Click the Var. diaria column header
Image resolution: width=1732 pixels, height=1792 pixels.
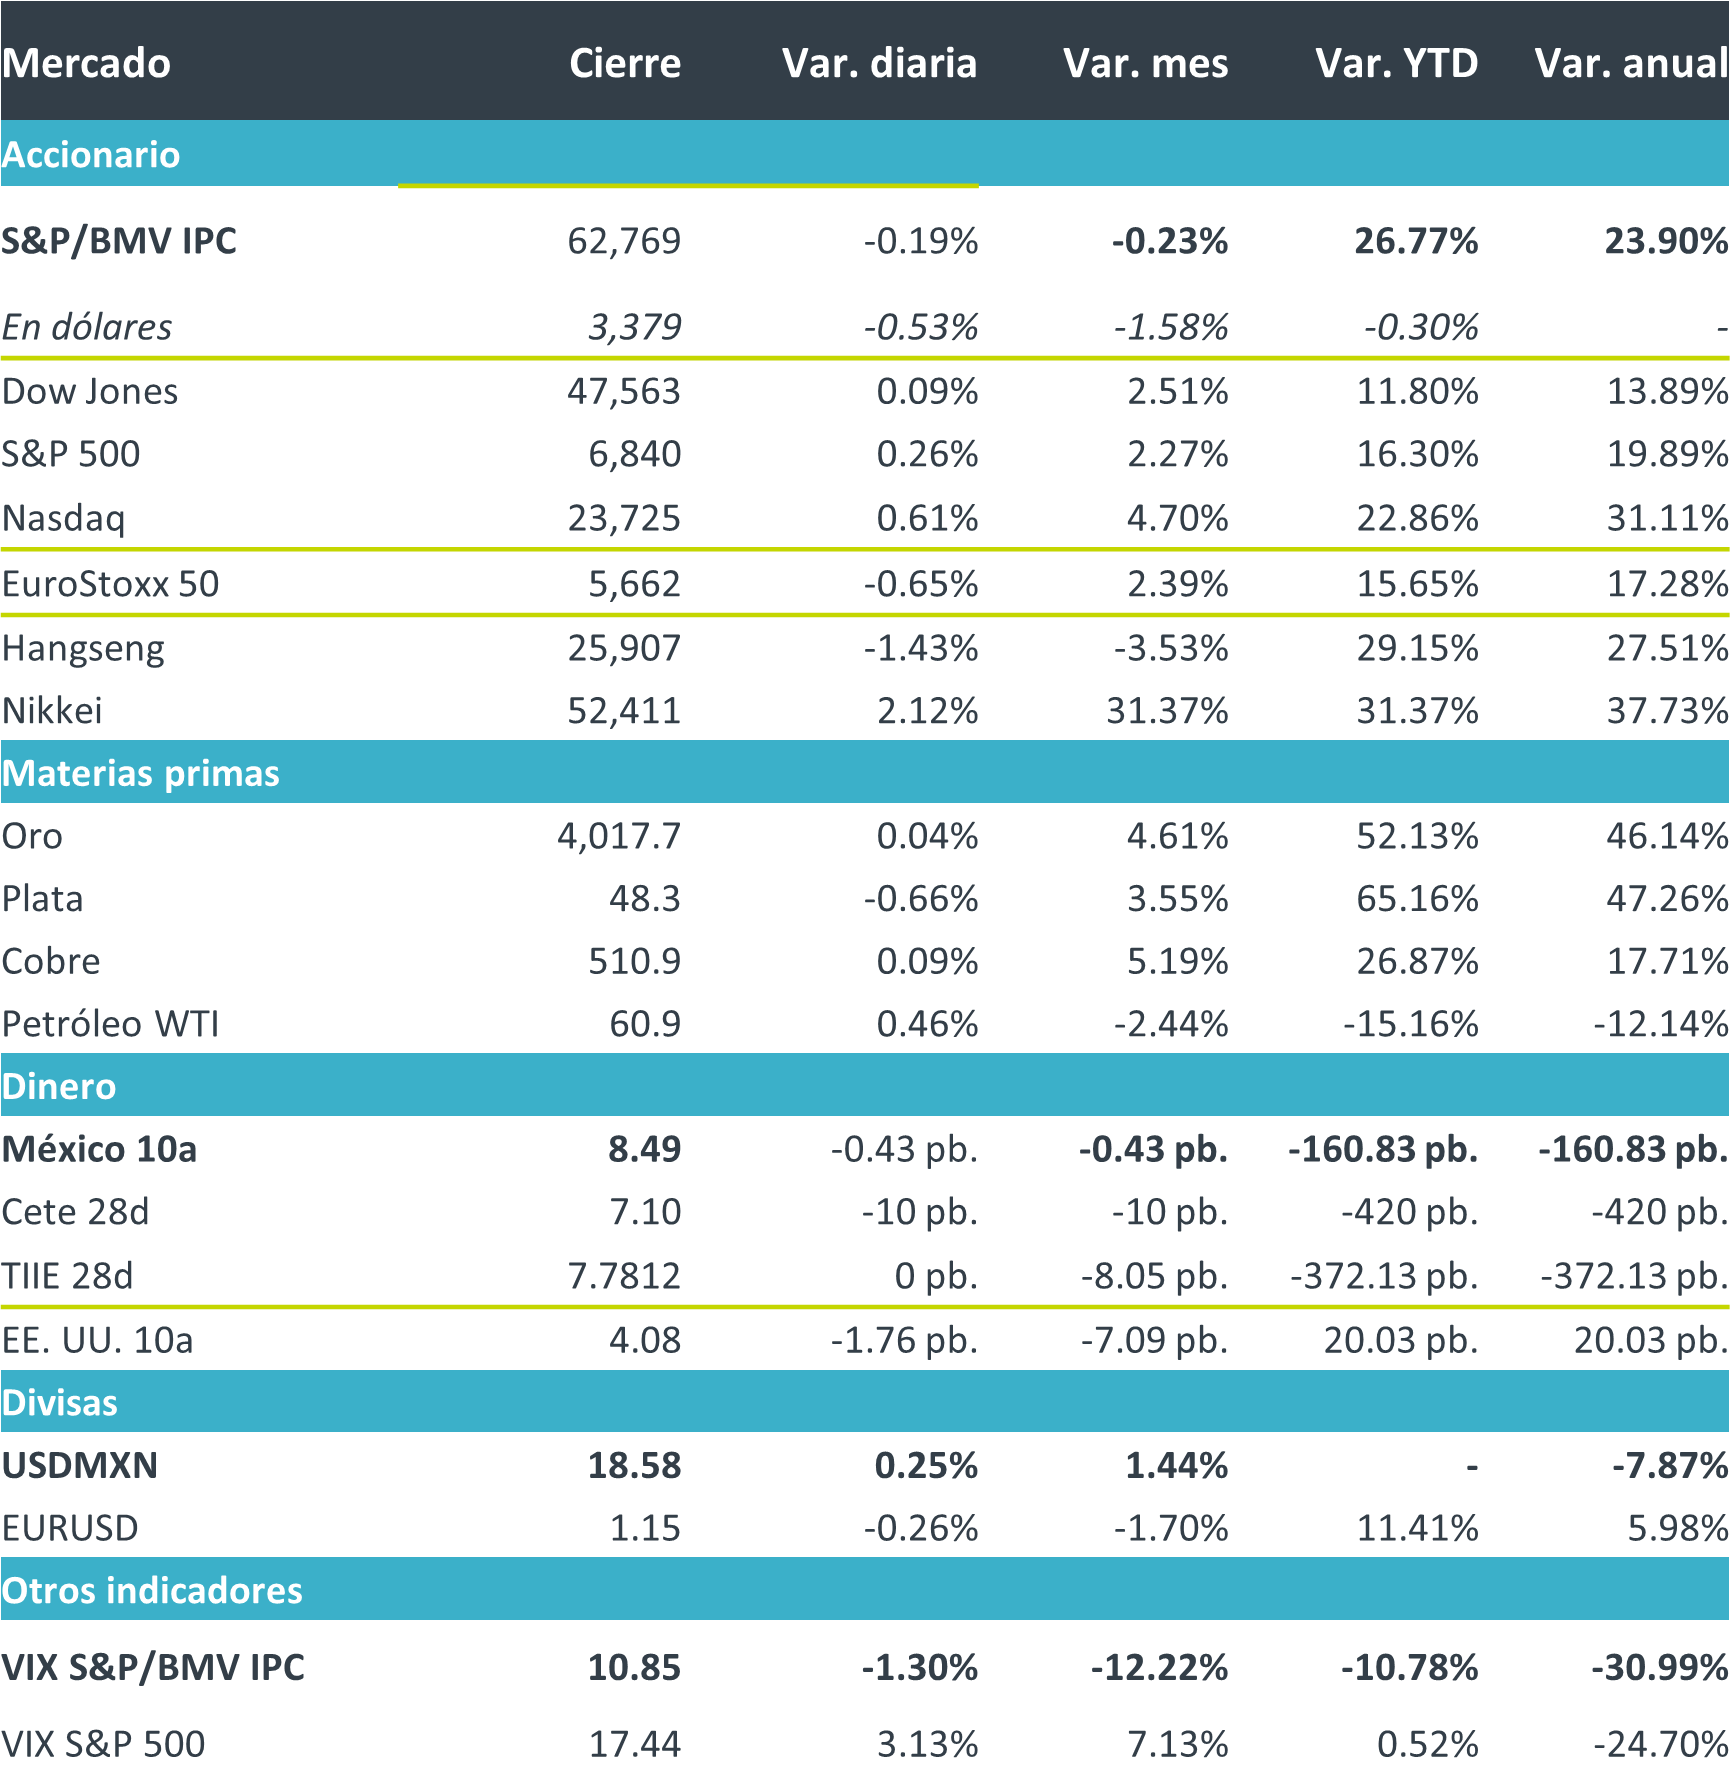(x=879, y=63)
